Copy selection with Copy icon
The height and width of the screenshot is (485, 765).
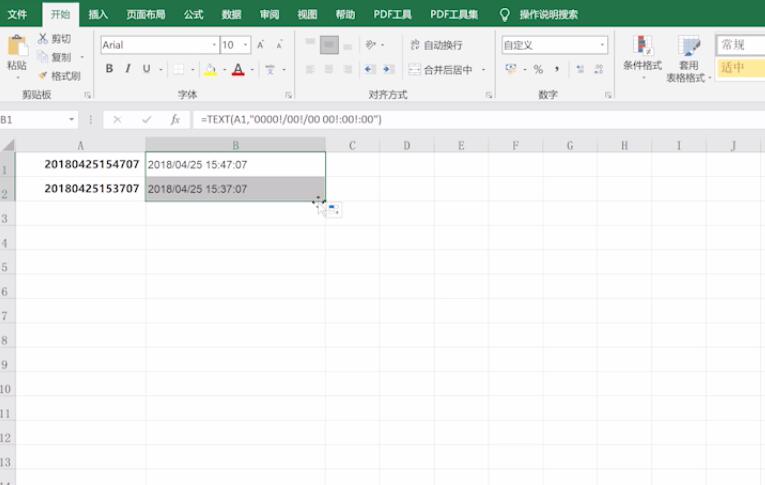(x=43, y=57)
